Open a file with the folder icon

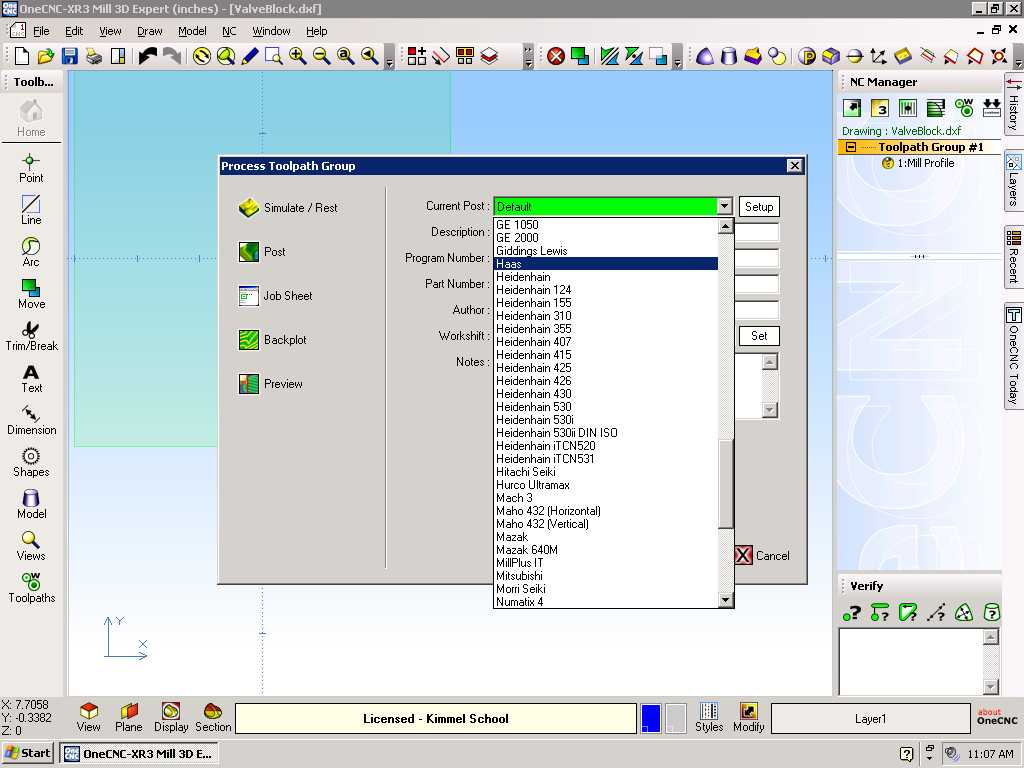[46, 56]
